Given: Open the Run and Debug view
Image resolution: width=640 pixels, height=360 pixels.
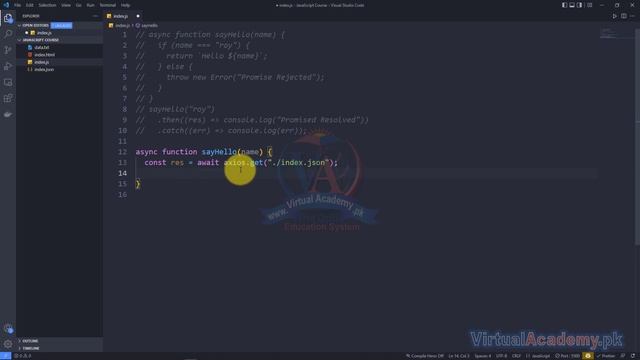Looking at the screenshot, I should (x=8, y=66).
